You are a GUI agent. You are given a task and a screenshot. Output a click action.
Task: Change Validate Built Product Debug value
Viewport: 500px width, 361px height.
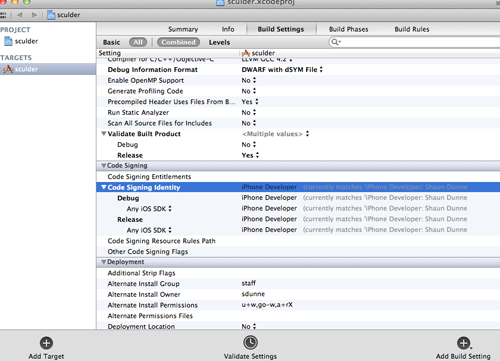coord(249,145)
